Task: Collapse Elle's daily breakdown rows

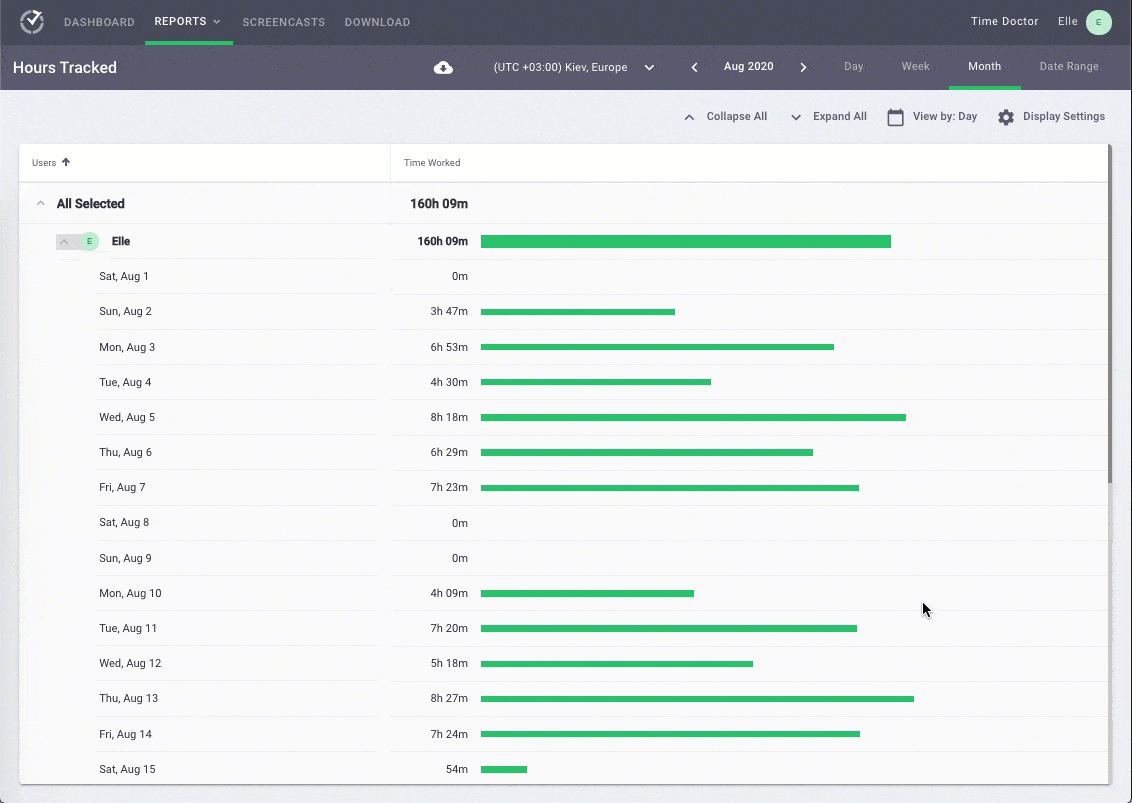Action: (64, 241)
